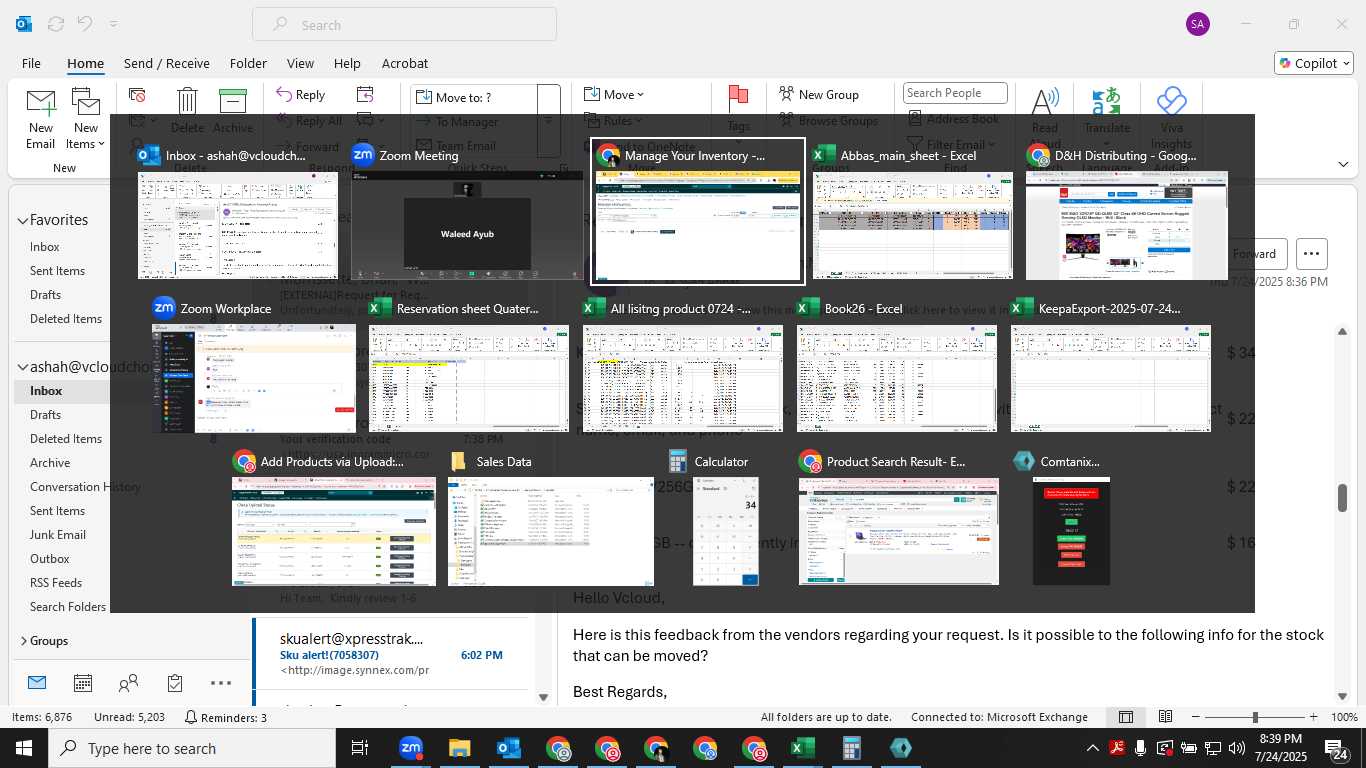
Task: Open the Folder ribbon tab
Action: (x=248, y=63)
